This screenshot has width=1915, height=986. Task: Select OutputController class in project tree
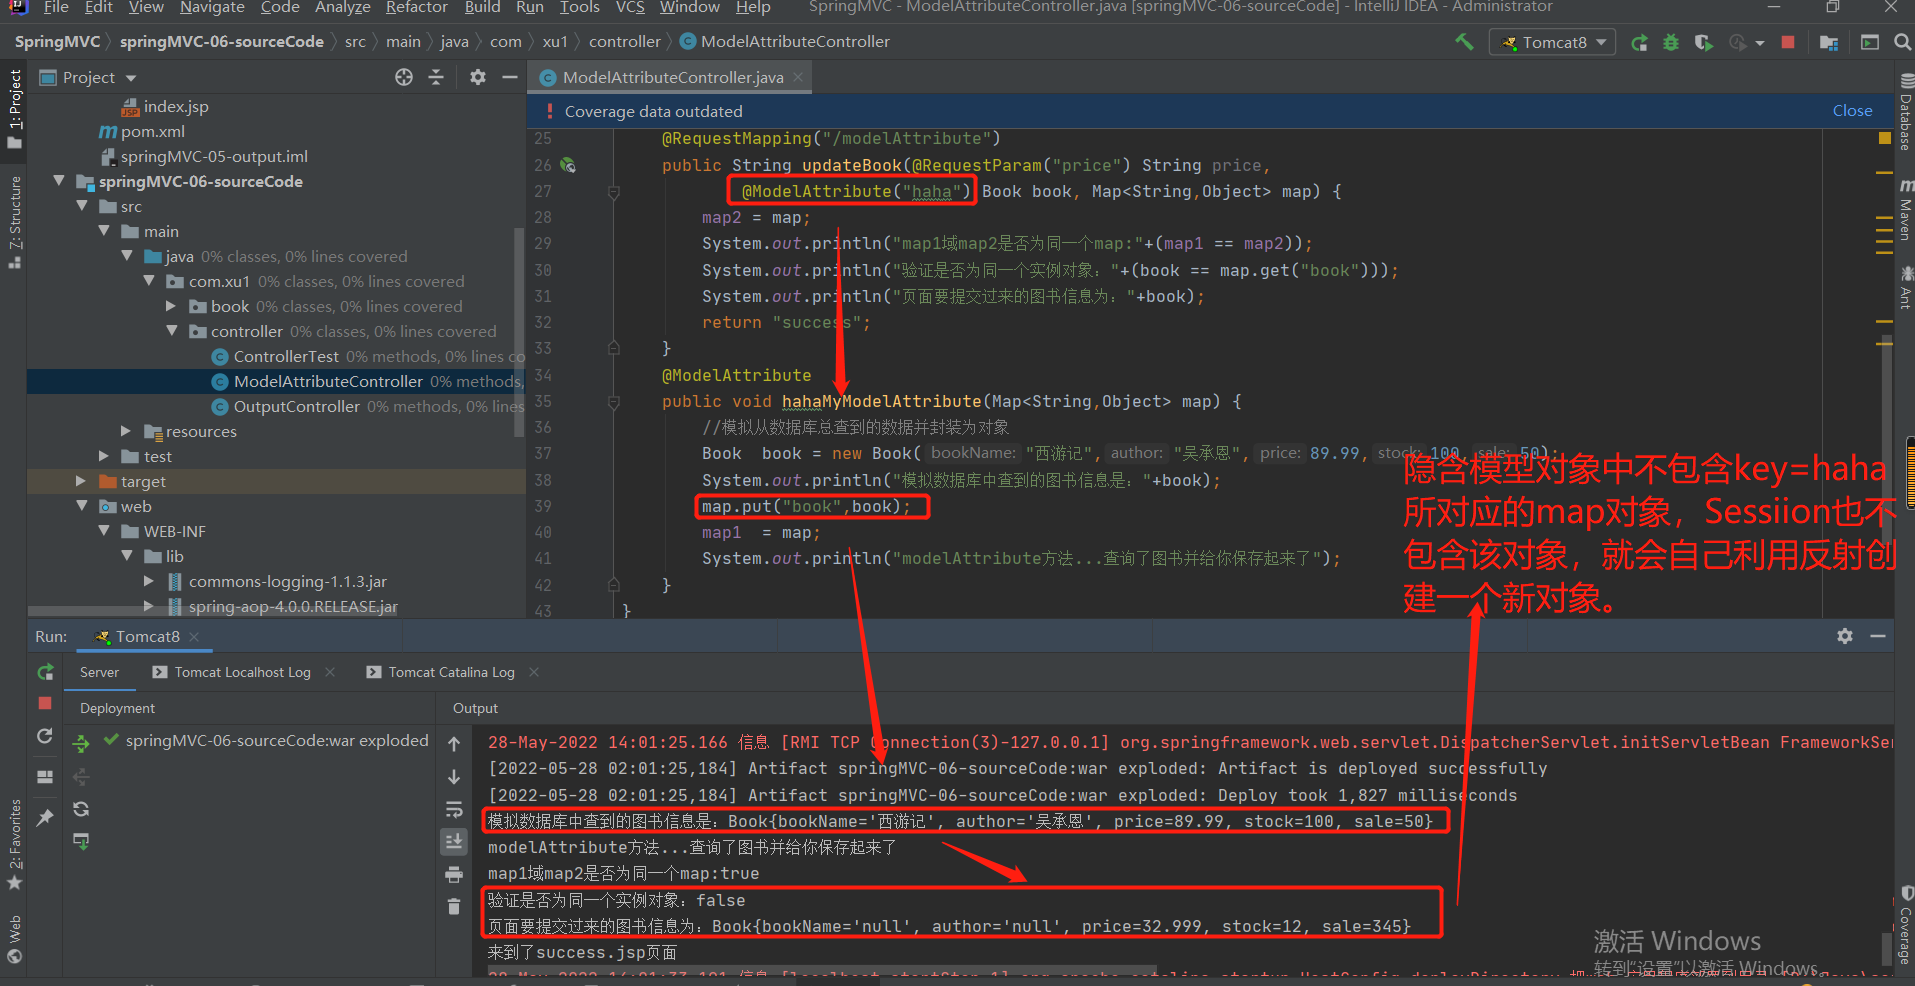tap(296, 406)
